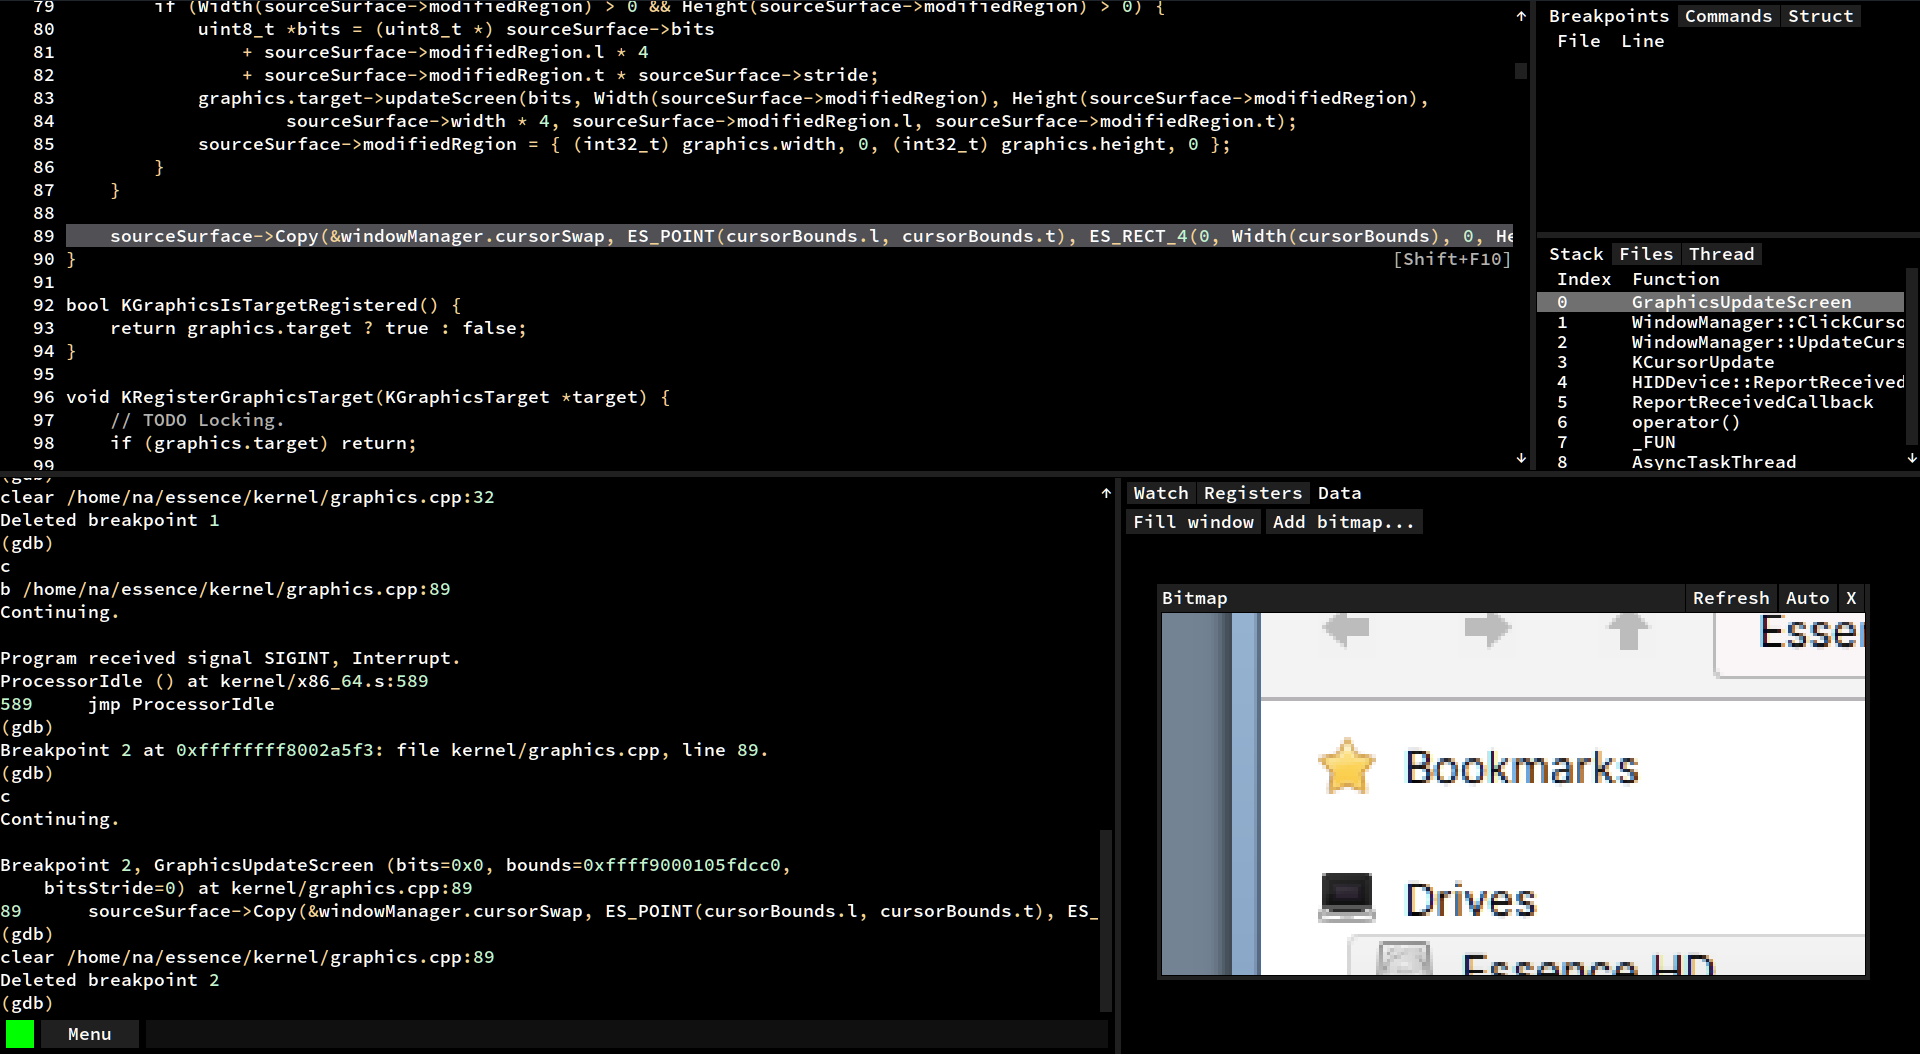The image size is (1920, 1054).
Task: Select the GraphicsUpdateScreen stack frame
Action: pos(1741,301)
